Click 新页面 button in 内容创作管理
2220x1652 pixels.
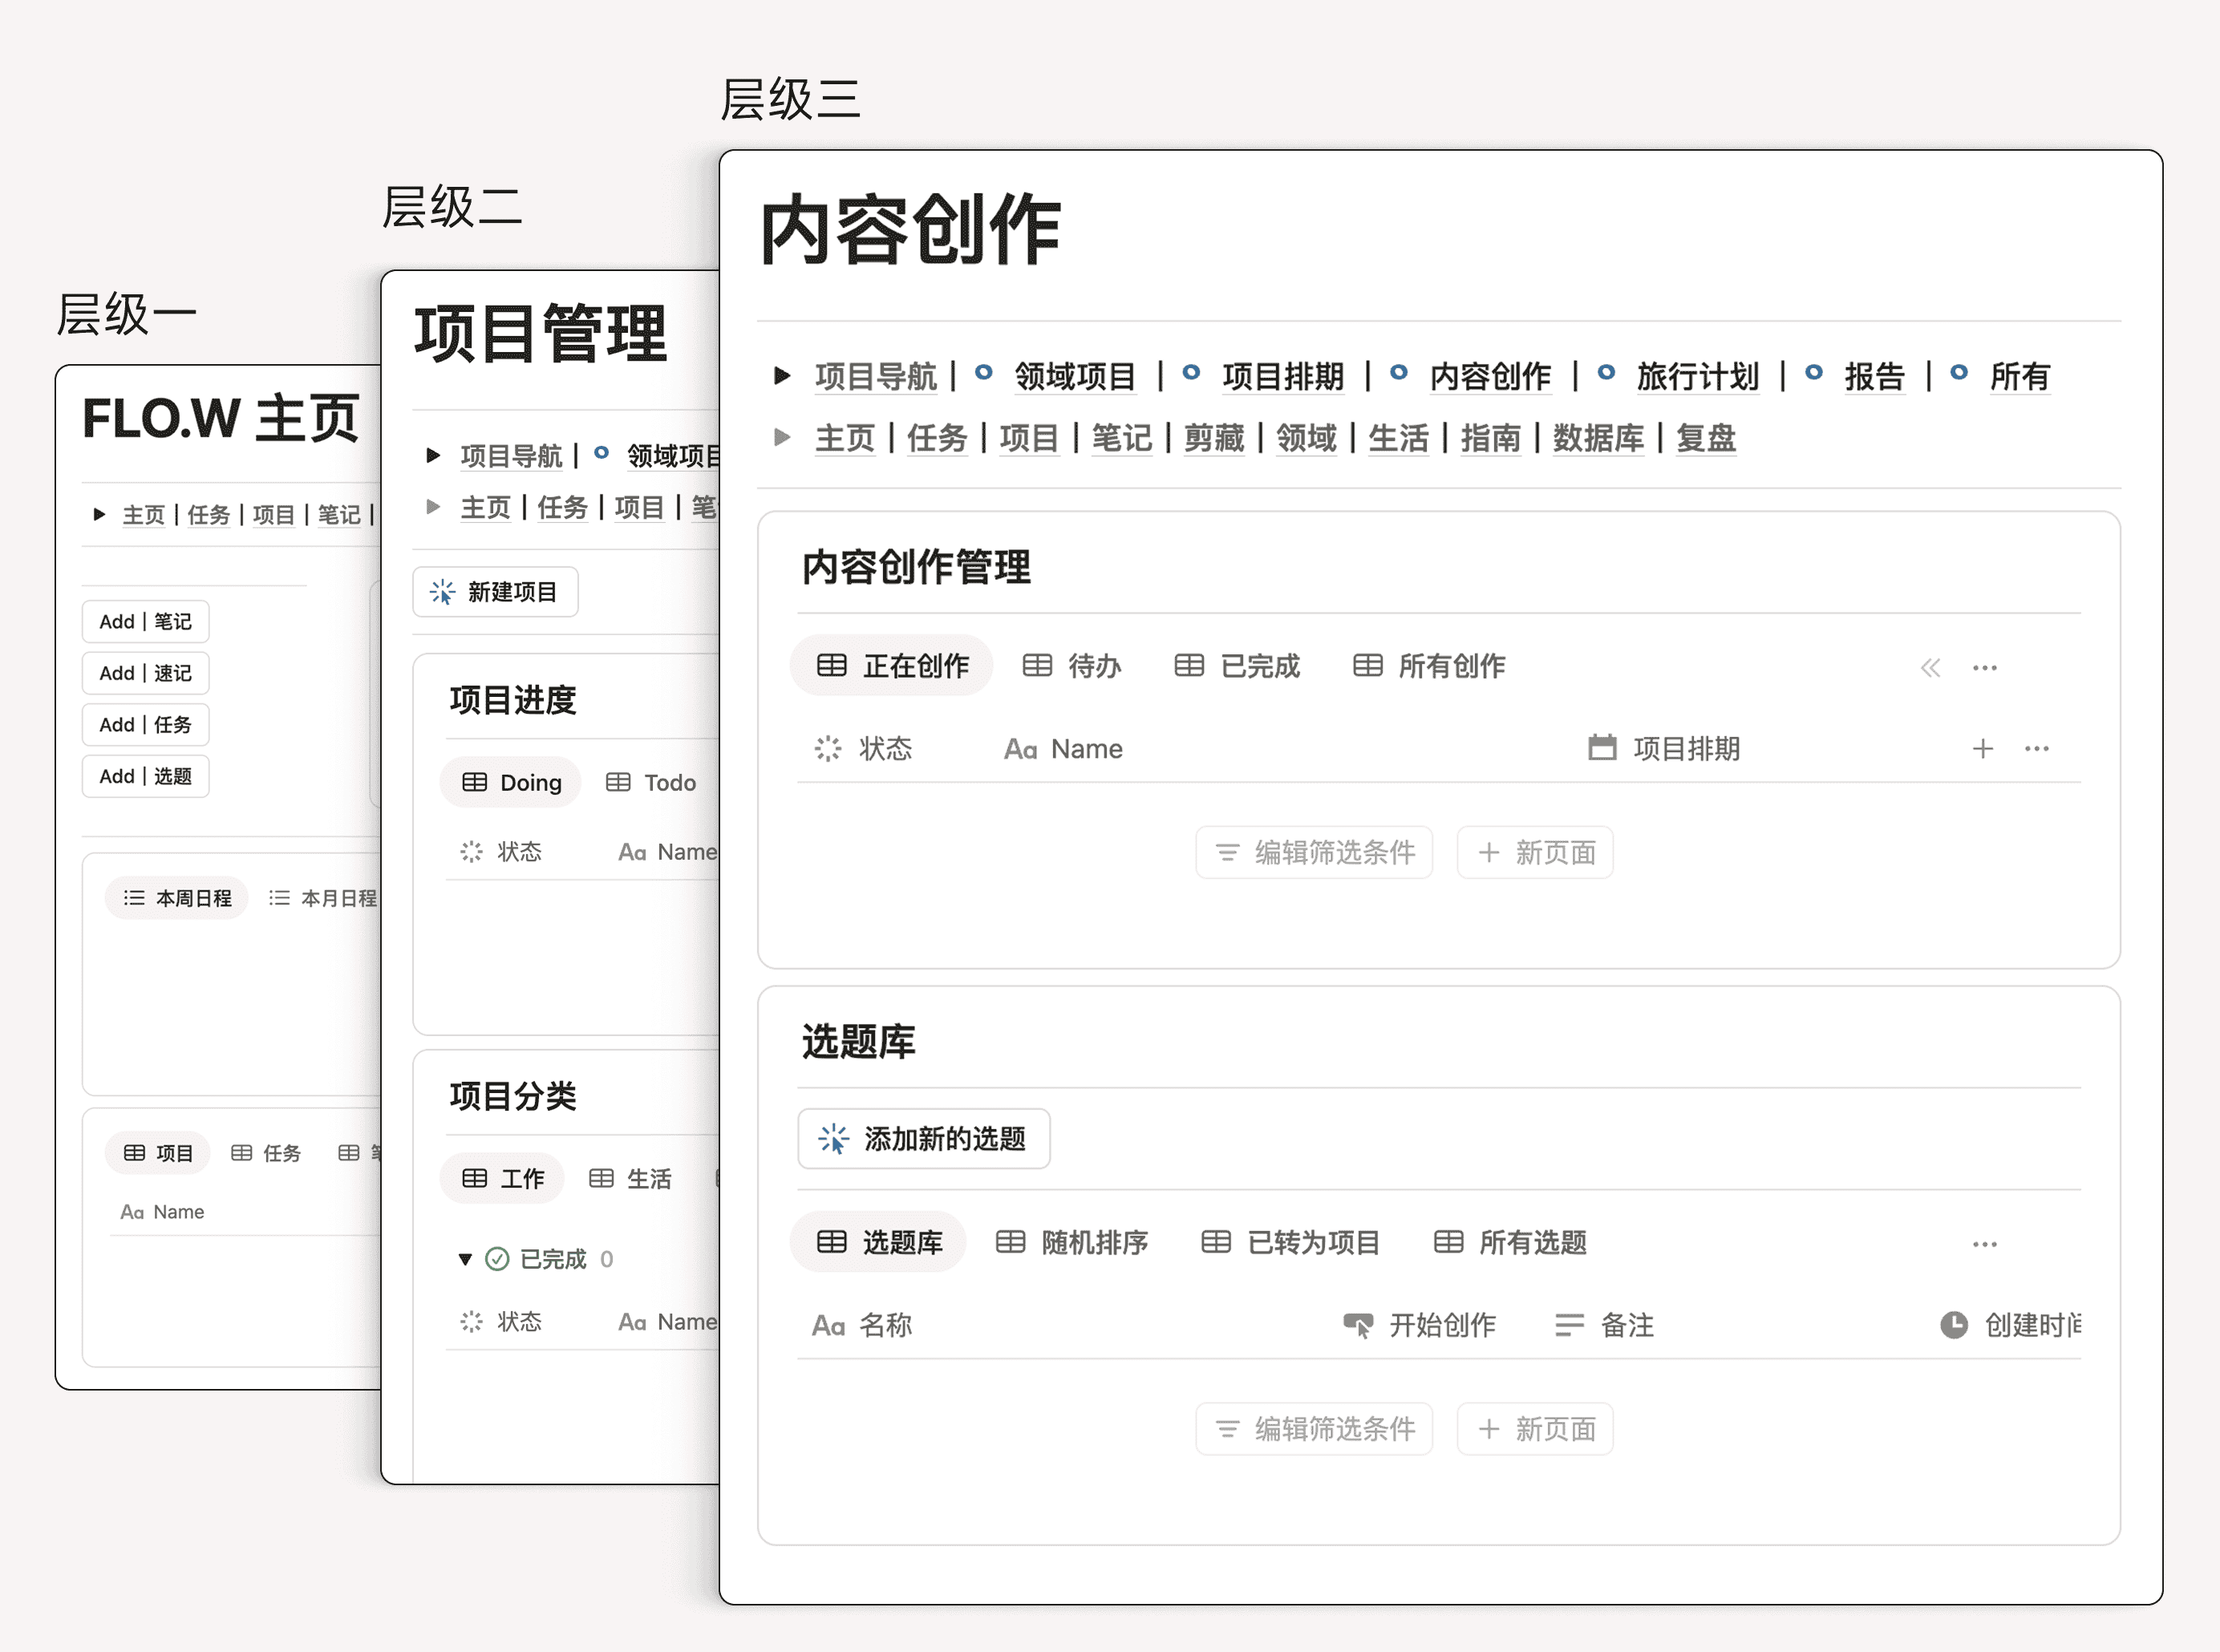point(1535,852)
